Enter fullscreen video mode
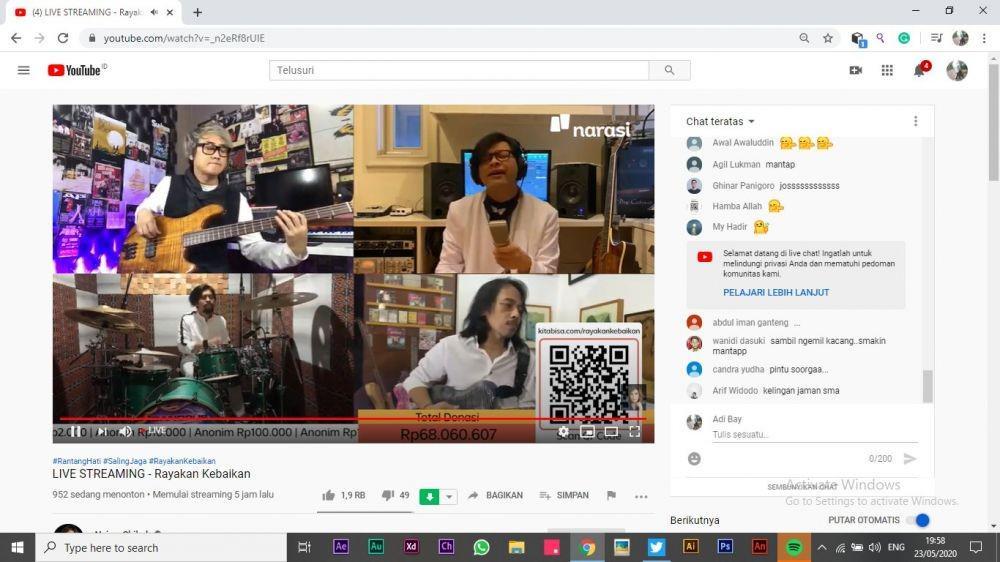The image size is (1000, 562). tap(635, 432)
